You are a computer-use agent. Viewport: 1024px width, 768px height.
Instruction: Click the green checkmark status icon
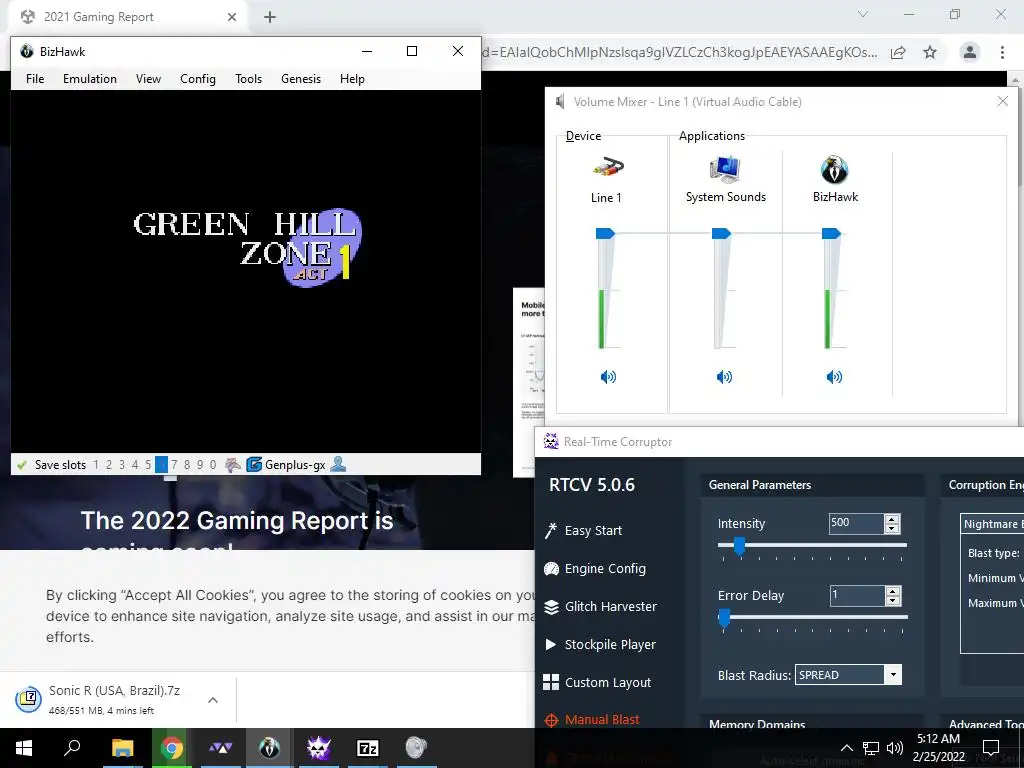pos(22,465)
